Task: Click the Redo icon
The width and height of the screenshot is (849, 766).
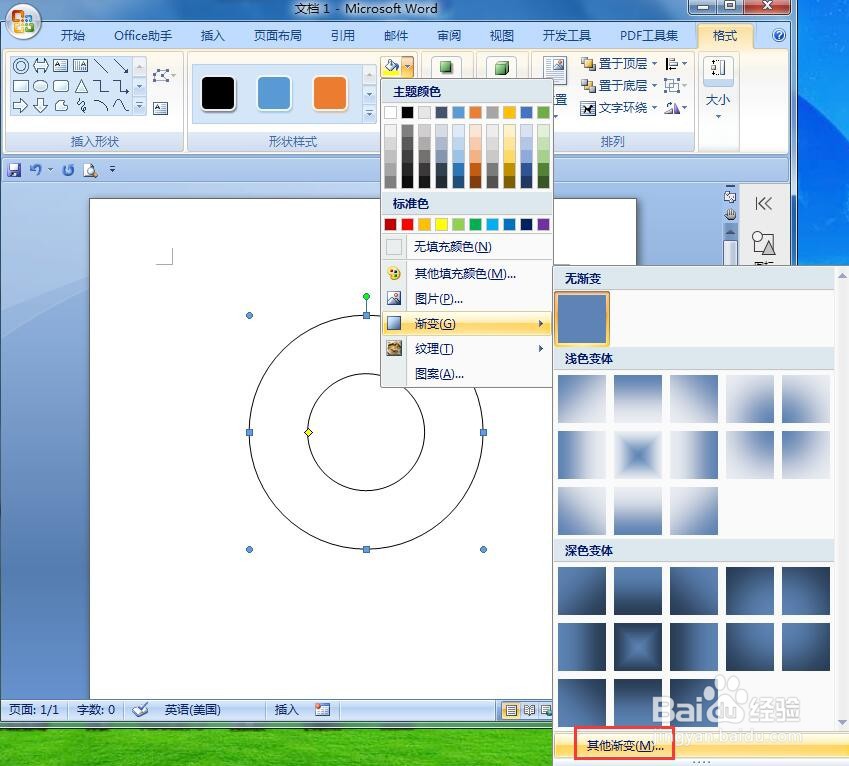Action: (68, 170)
